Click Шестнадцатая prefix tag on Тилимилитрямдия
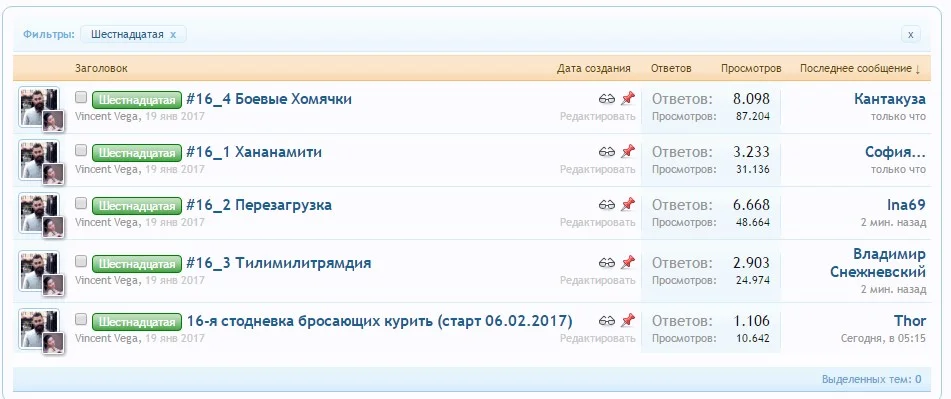 [x=137, y=264]
